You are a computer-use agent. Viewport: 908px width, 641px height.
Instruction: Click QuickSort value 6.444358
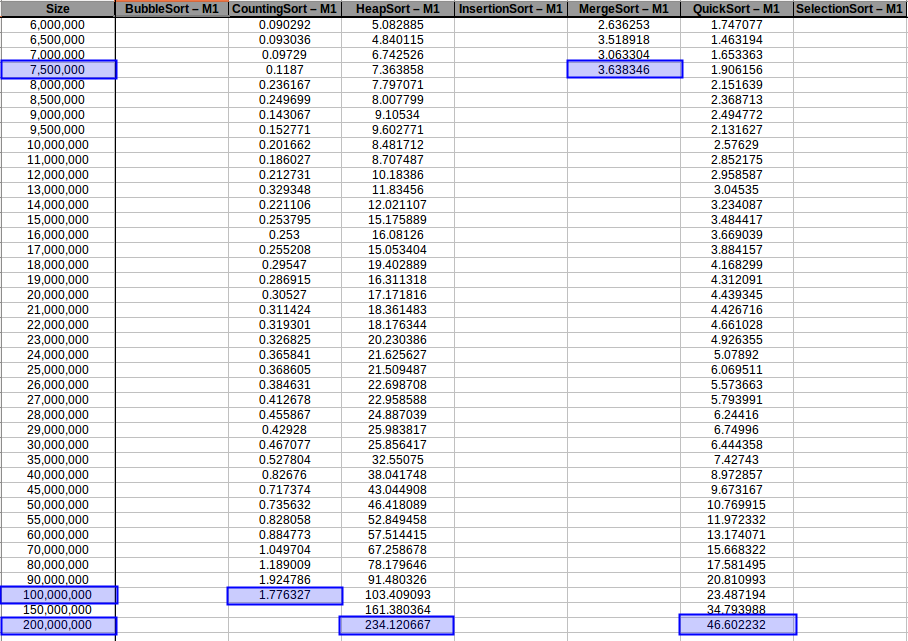point(737,445)
